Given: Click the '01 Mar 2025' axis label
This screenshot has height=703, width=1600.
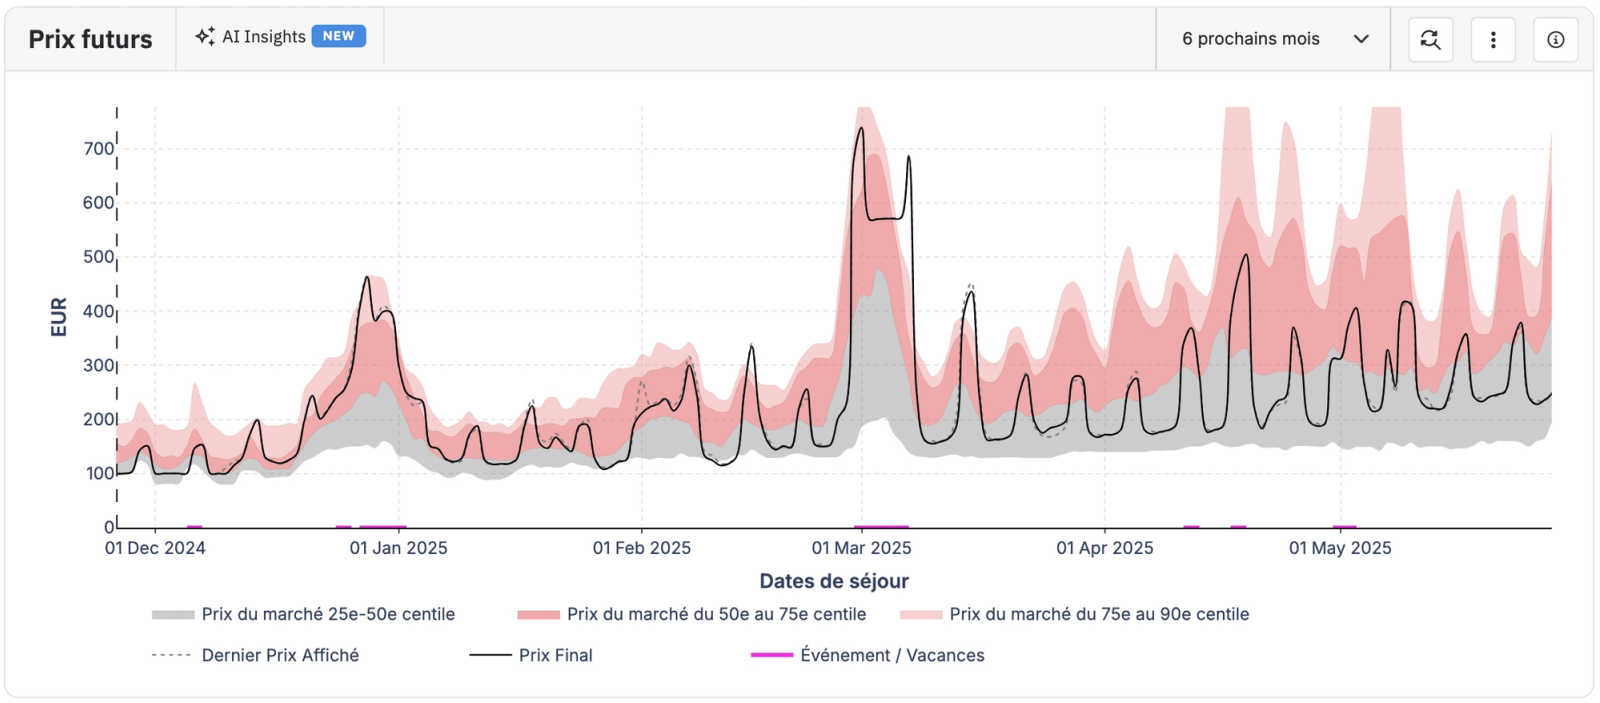Looking at the screenshot, I should coord(862,548).
